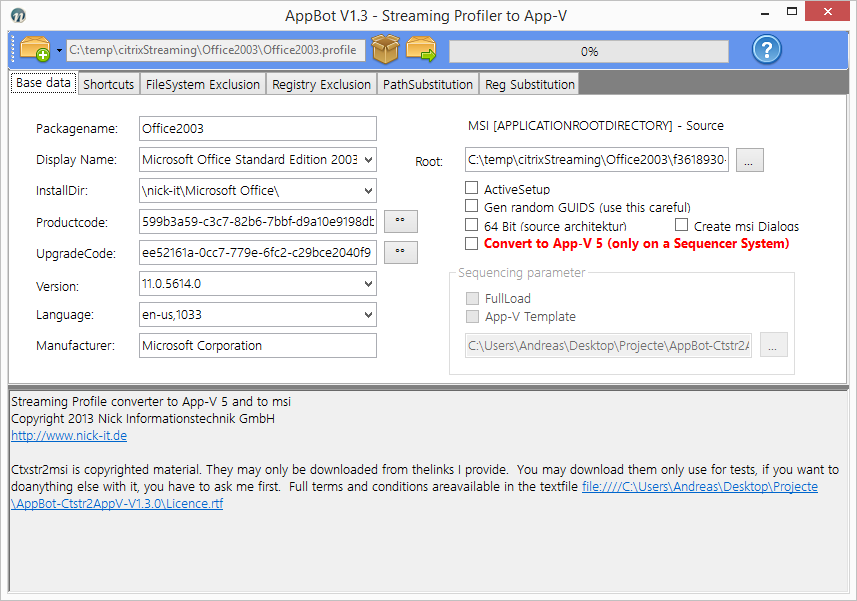Click the open profile package icon
The width and height of the screenshot is (857, 601).
(35, 49)
